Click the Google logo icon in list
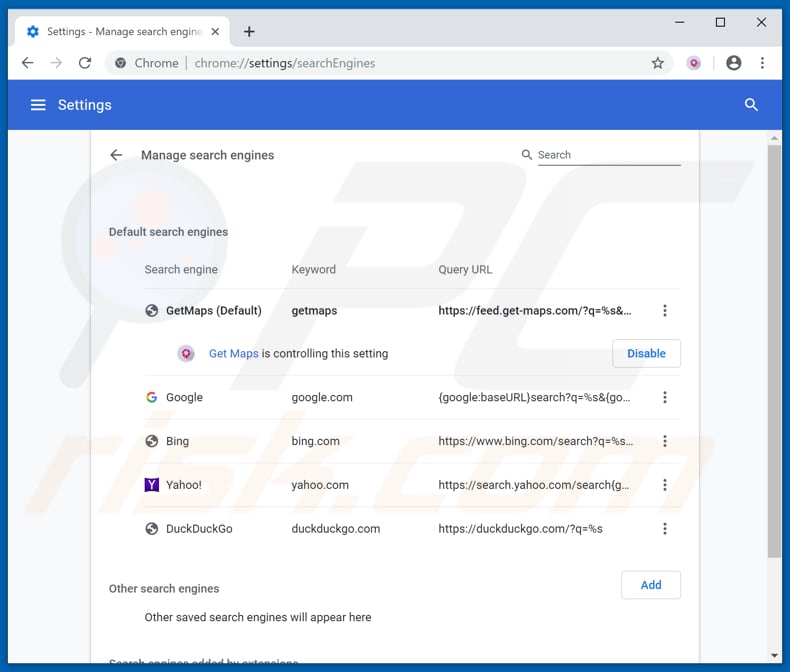The height and width of the screenshot is (672, 790). point(151,397)
